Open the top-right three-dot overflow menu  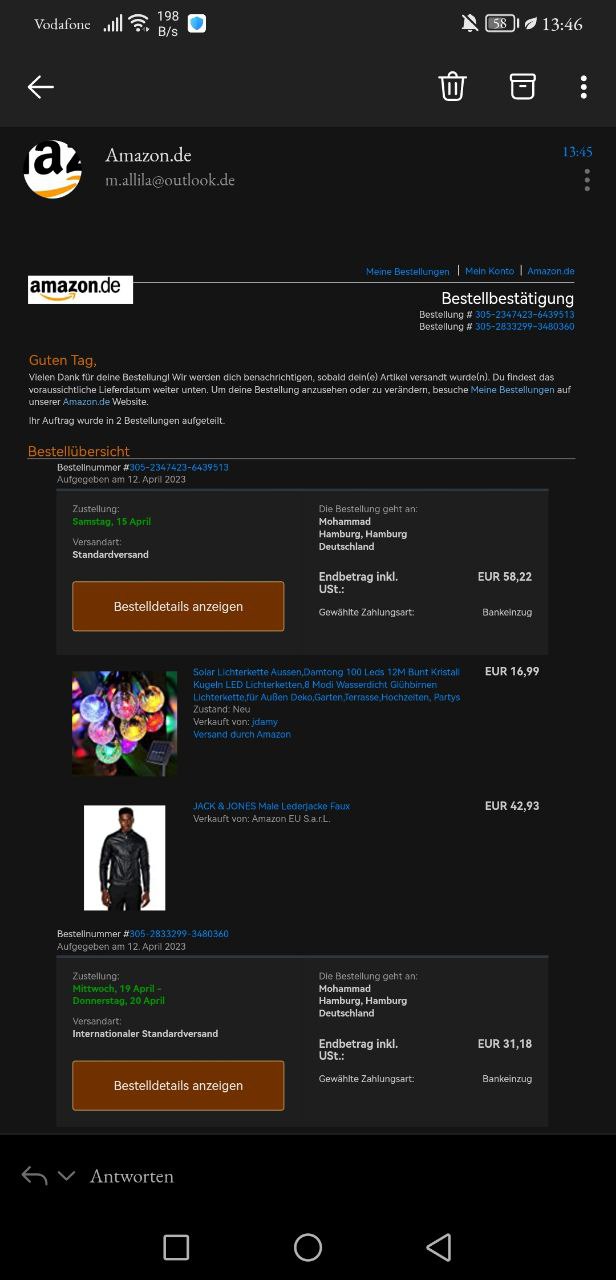coord(583,87)
